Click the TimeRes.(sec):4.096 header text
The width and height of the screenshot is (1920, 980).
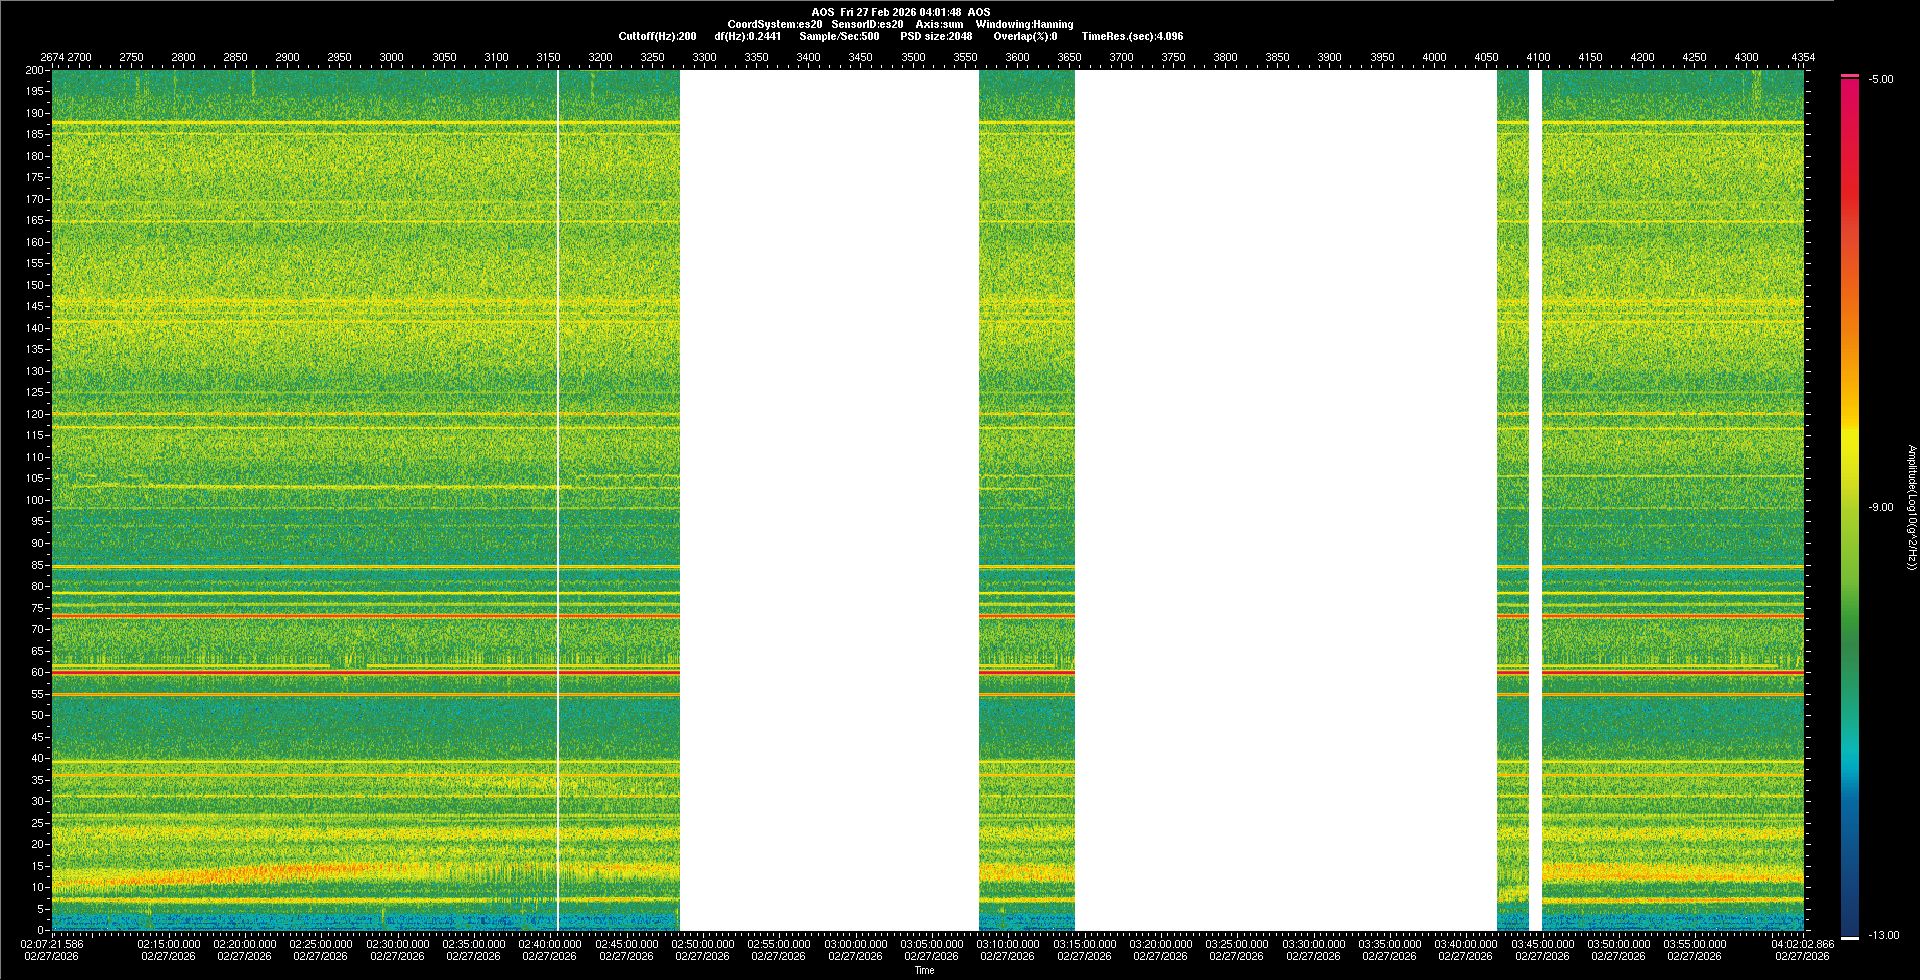pyautogui.click(x=1132, y=36)
